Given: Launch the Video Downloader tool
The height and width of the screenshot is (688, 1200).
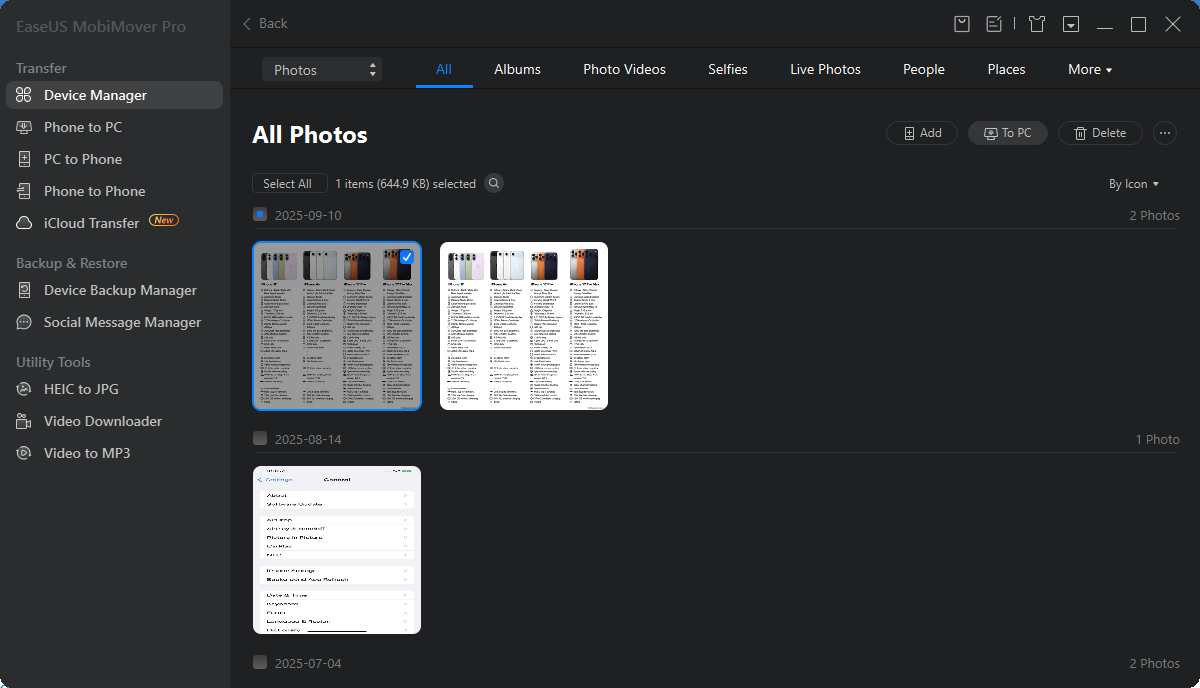Looking at the screenshot, I should [102, 421].
